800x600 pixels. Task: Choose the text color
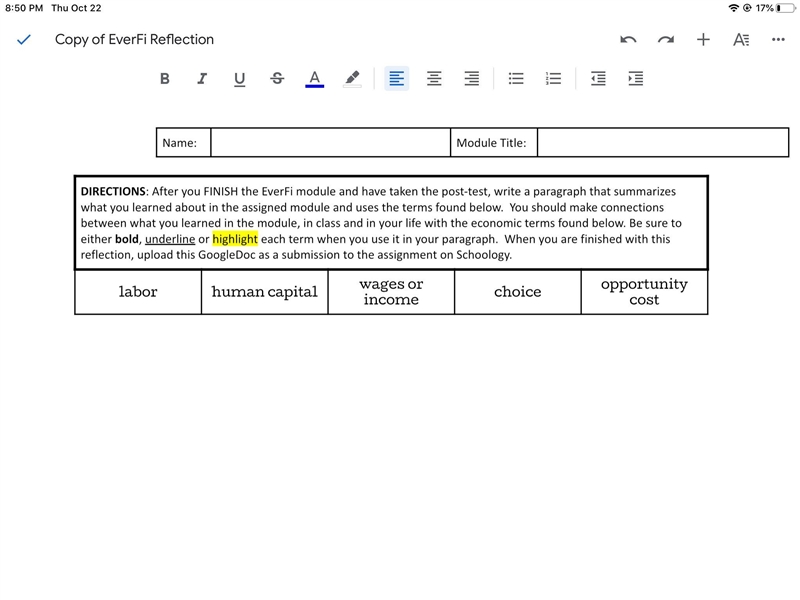click(314, 79)
